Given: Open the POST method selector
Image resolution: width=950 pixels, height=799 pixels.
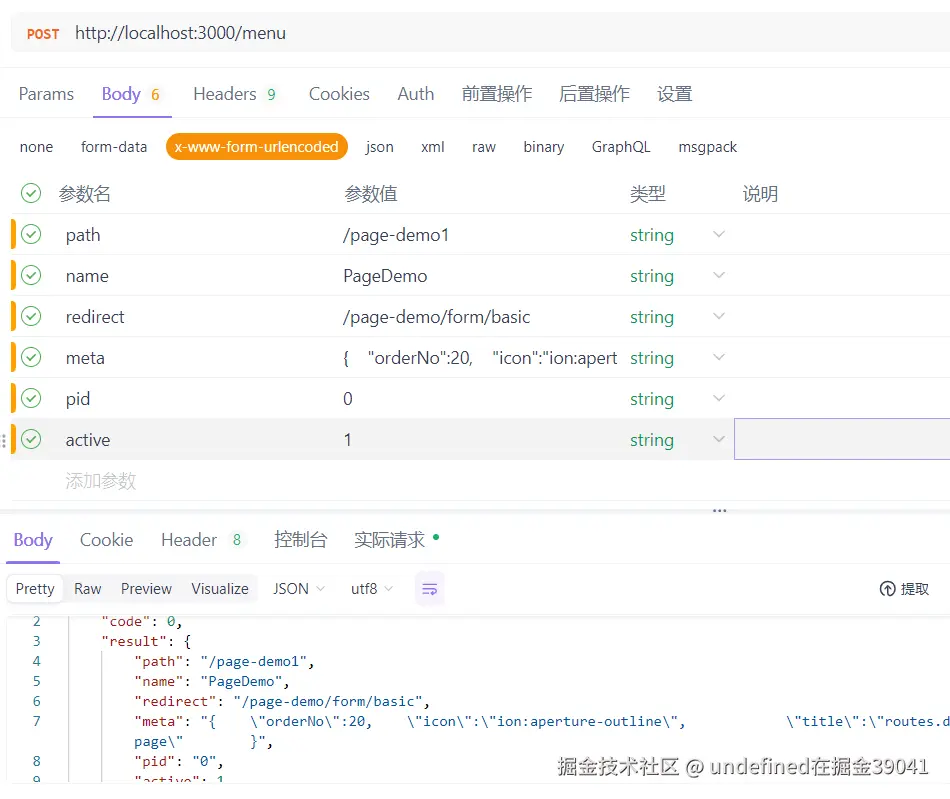Looking at the screenshot, I should coord(43,34).
